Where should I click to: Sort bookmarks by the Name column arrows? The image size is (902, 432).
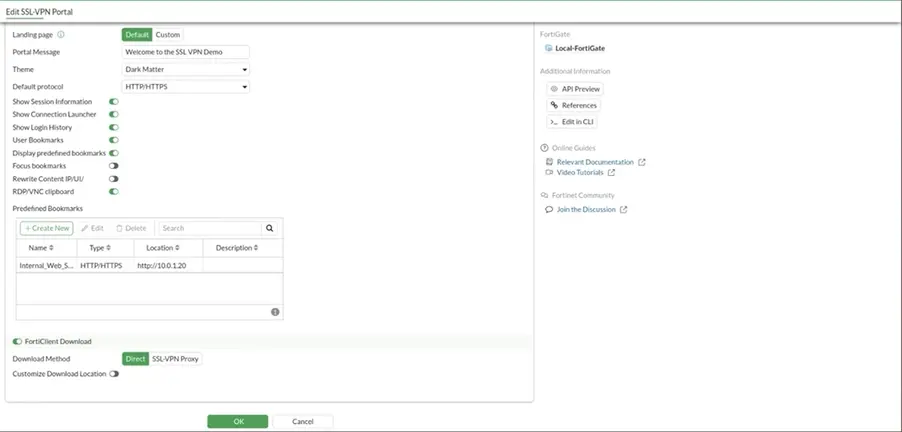coord(51,248)
